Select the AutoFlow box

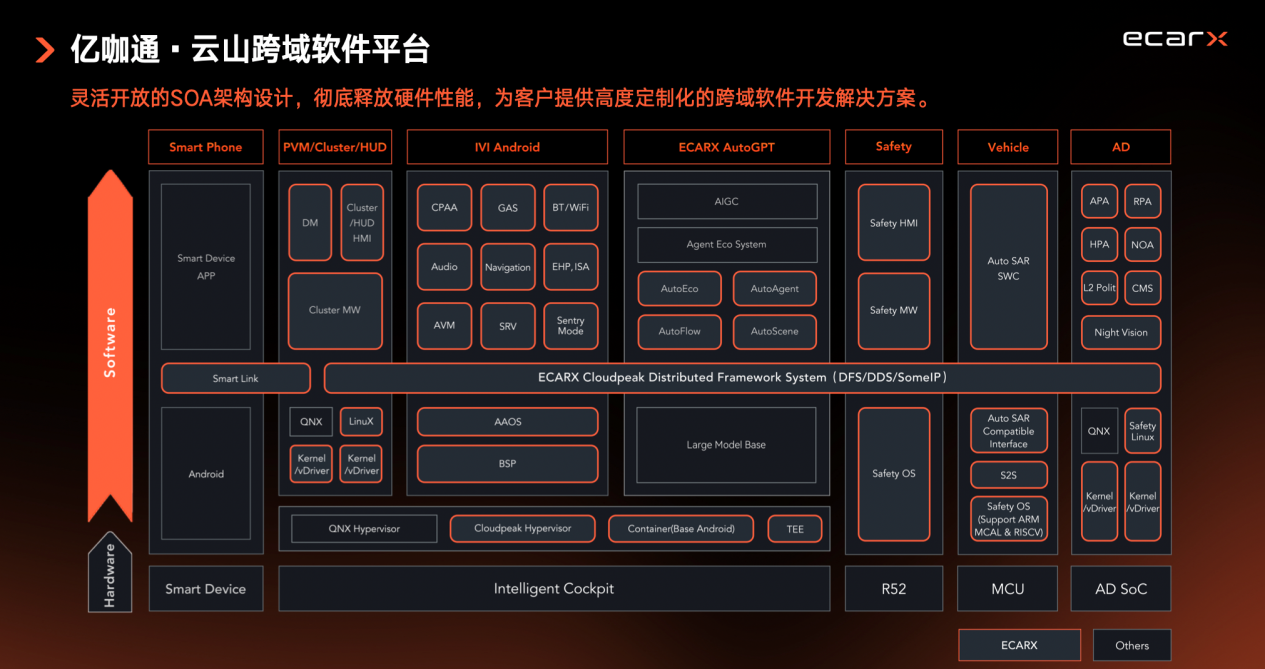pos(680,332)
